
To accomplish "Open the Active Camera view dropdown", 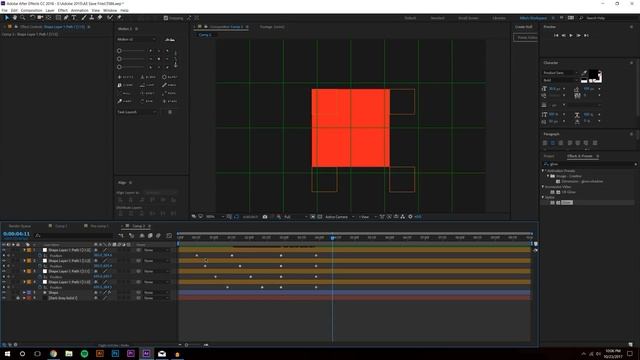I will [x=339, y=217].
